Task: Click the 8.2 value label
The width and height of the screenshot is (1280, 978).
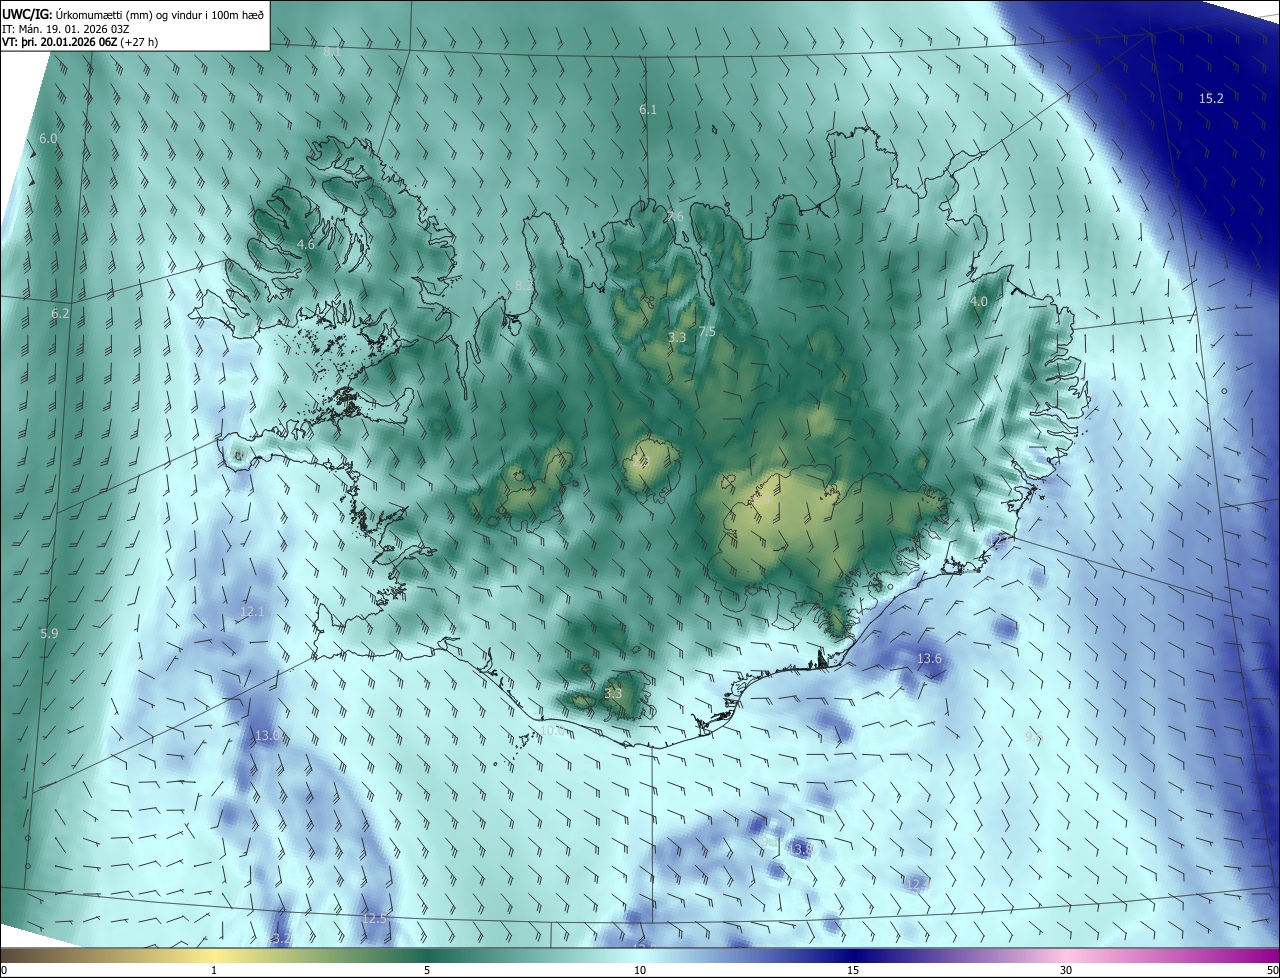Action: coord(523,285)
